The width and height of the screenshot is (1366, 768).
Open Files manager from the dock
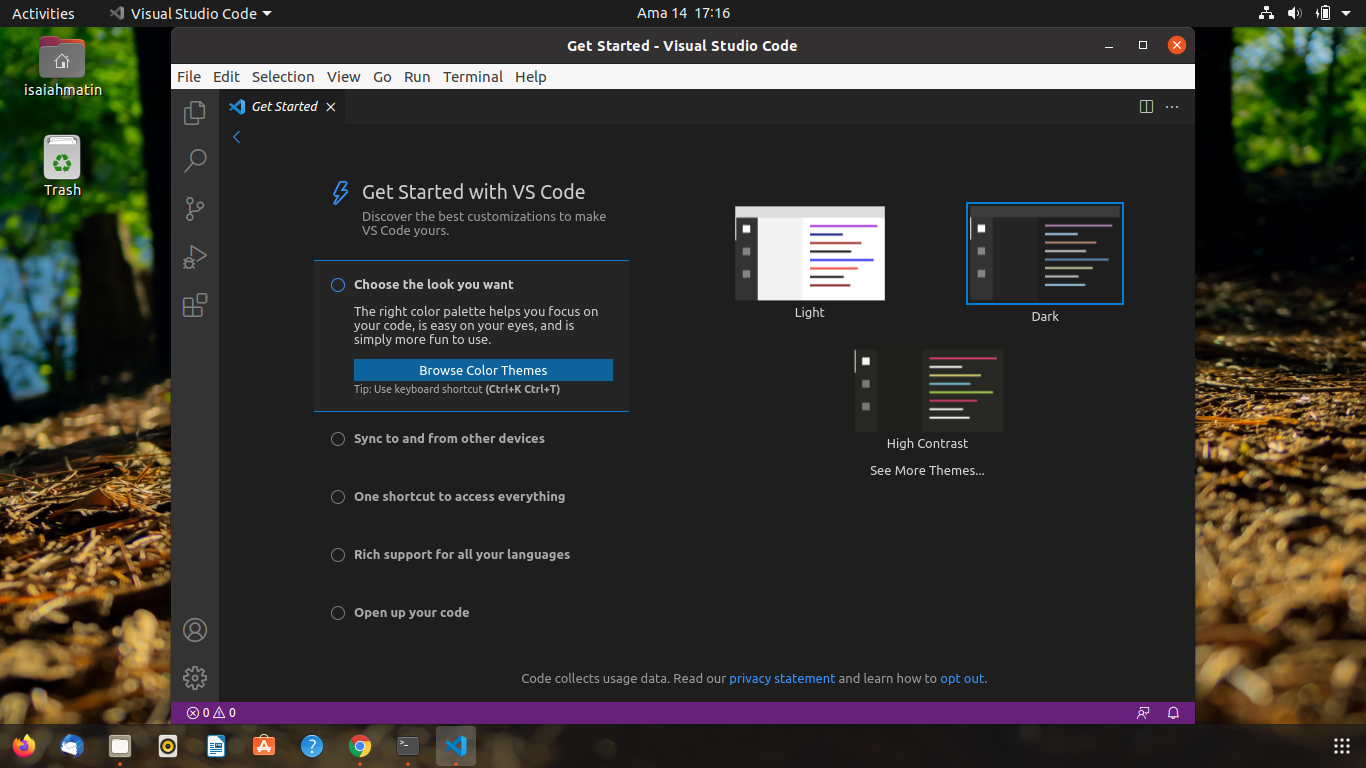[120, 746]
